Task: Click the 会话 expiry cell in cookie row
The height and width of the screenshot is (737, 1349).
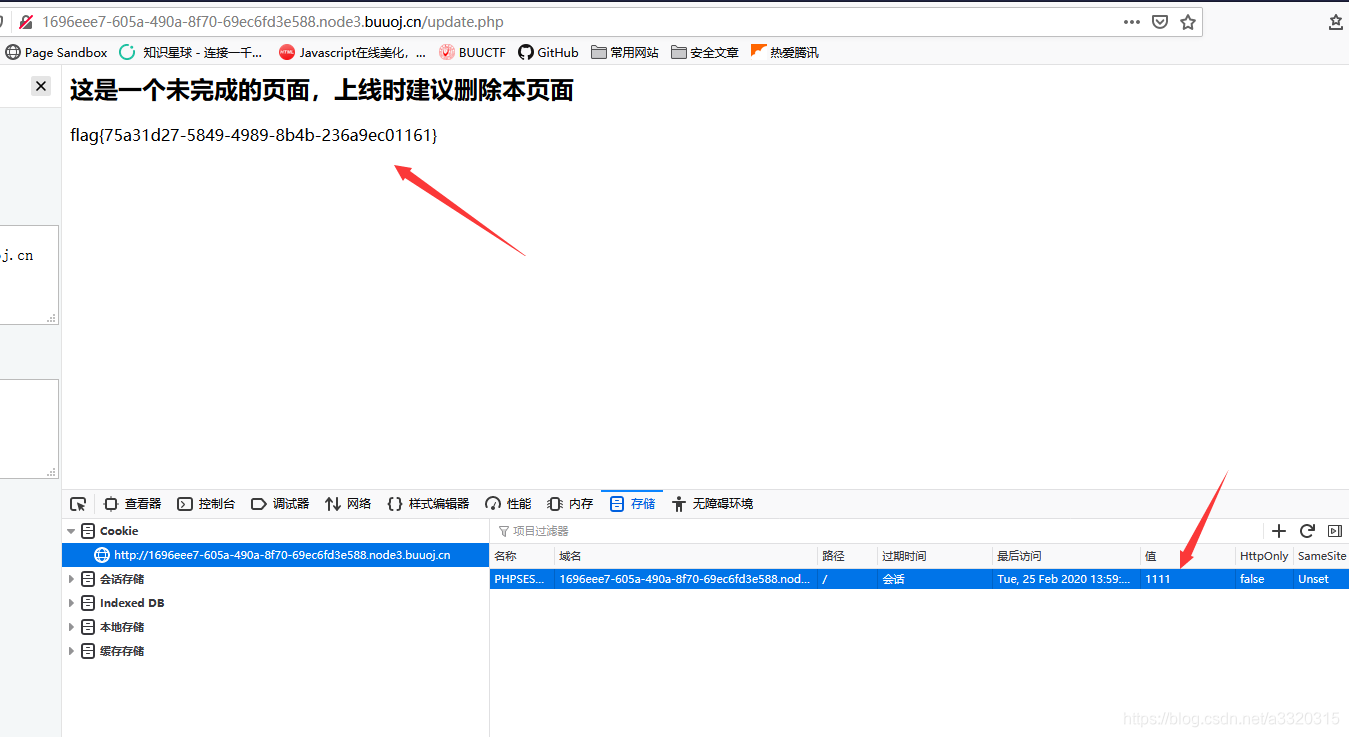Action: [x=934, y=579]
